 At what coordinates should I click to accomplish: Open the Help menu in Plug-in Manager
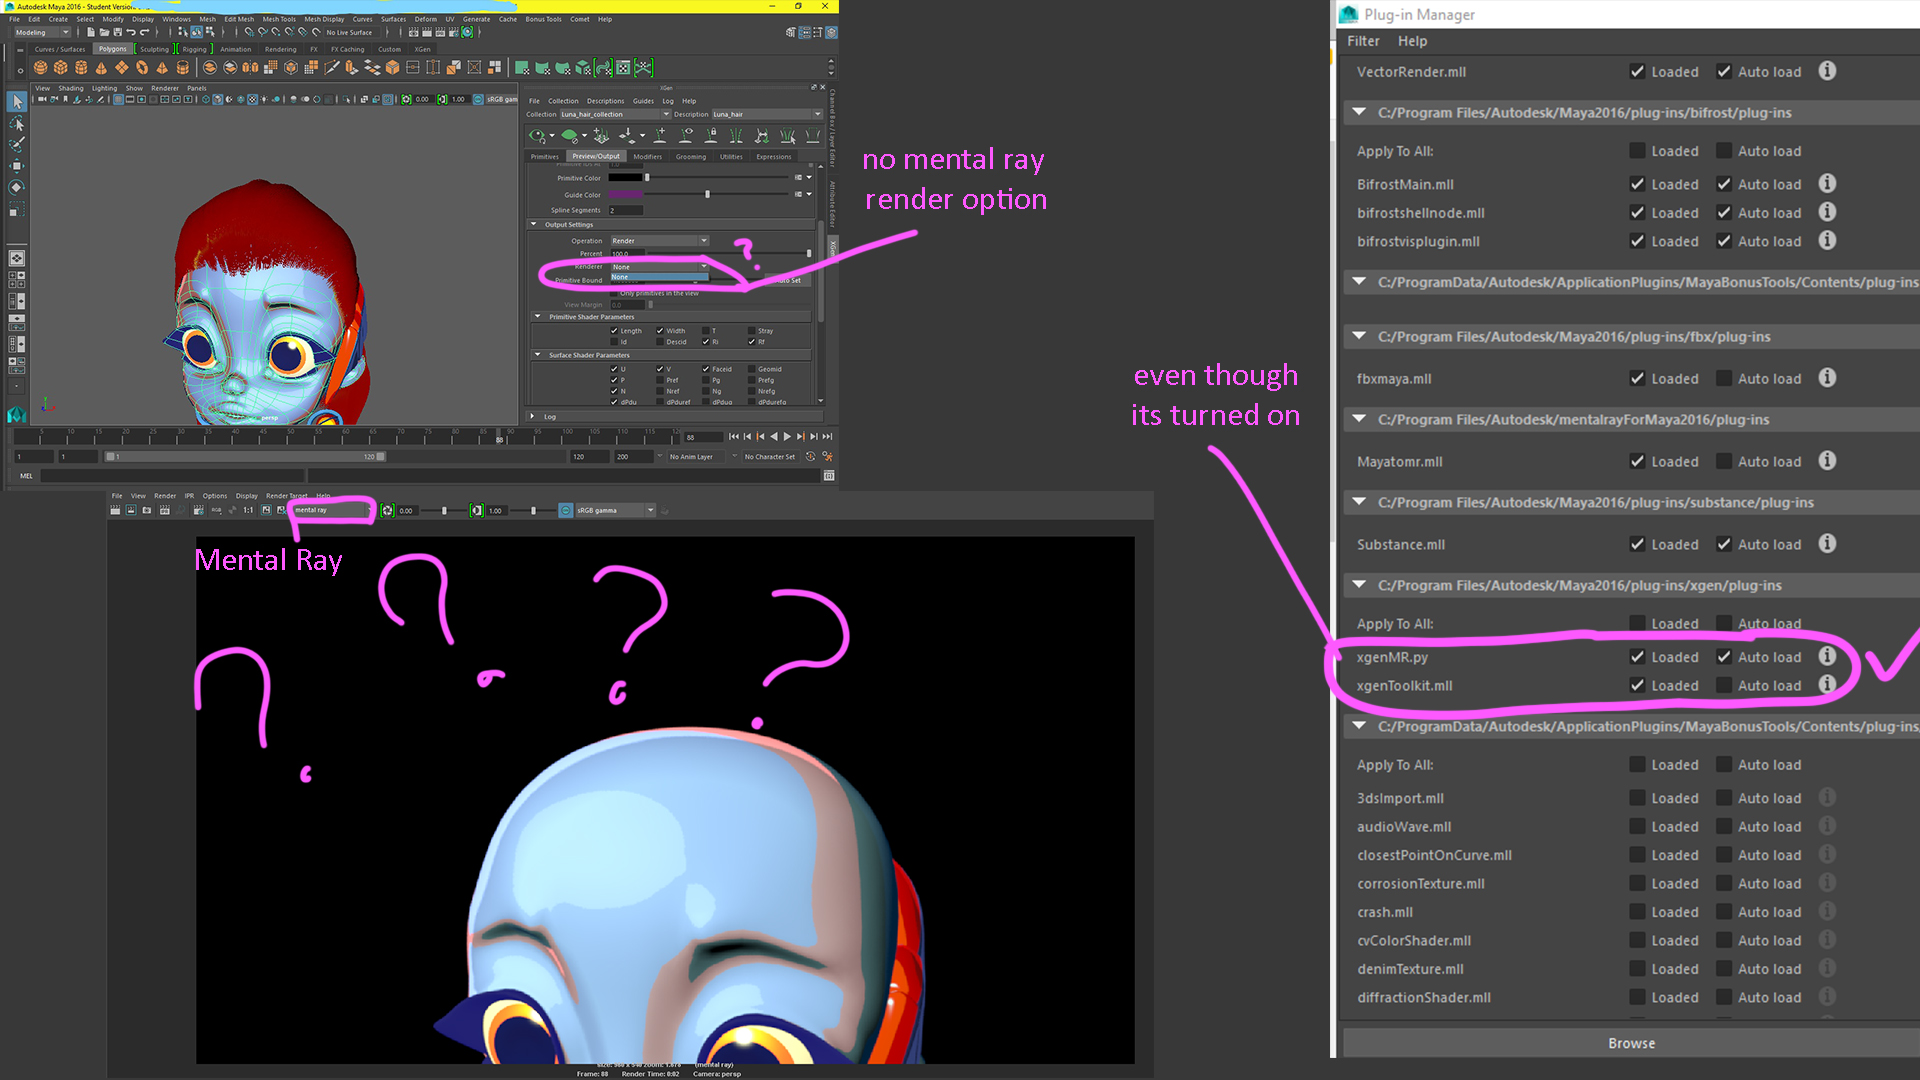coord(1412,41)
